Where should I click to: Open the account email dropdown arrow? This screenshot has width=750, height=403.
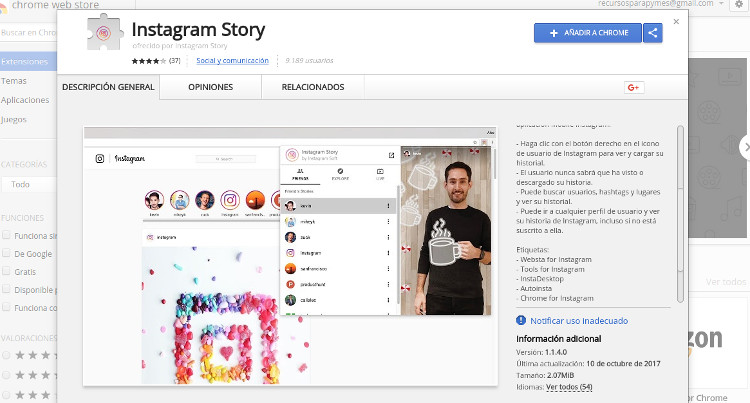[x=721, y=4]
